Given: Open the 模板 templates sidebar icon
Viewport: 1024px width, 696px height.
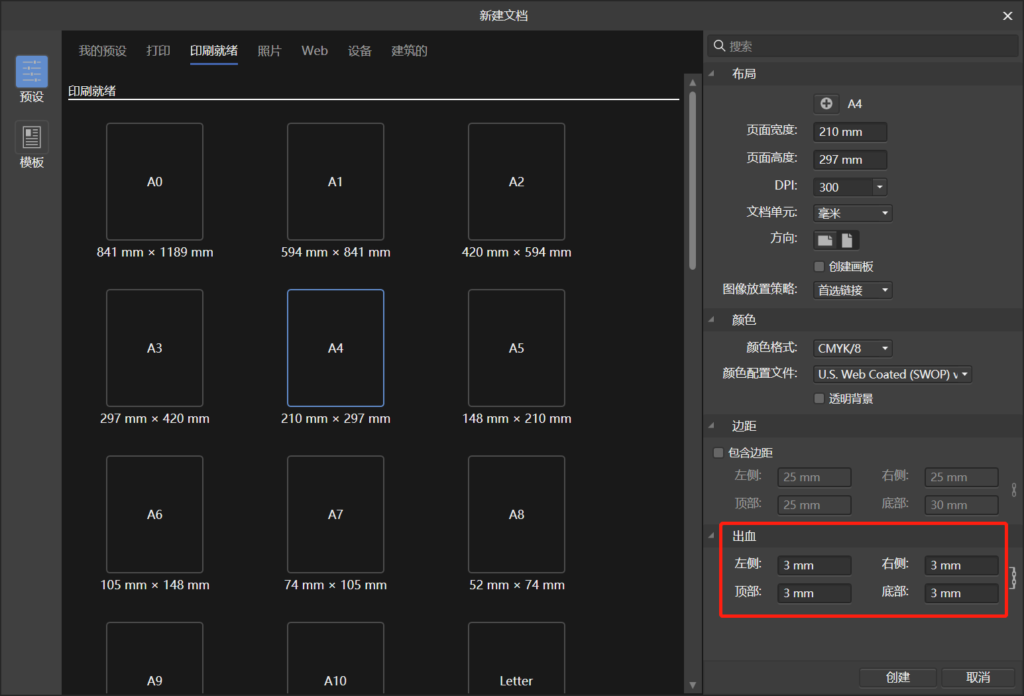Looking at the screenshot, I should (x=31, y=137).
